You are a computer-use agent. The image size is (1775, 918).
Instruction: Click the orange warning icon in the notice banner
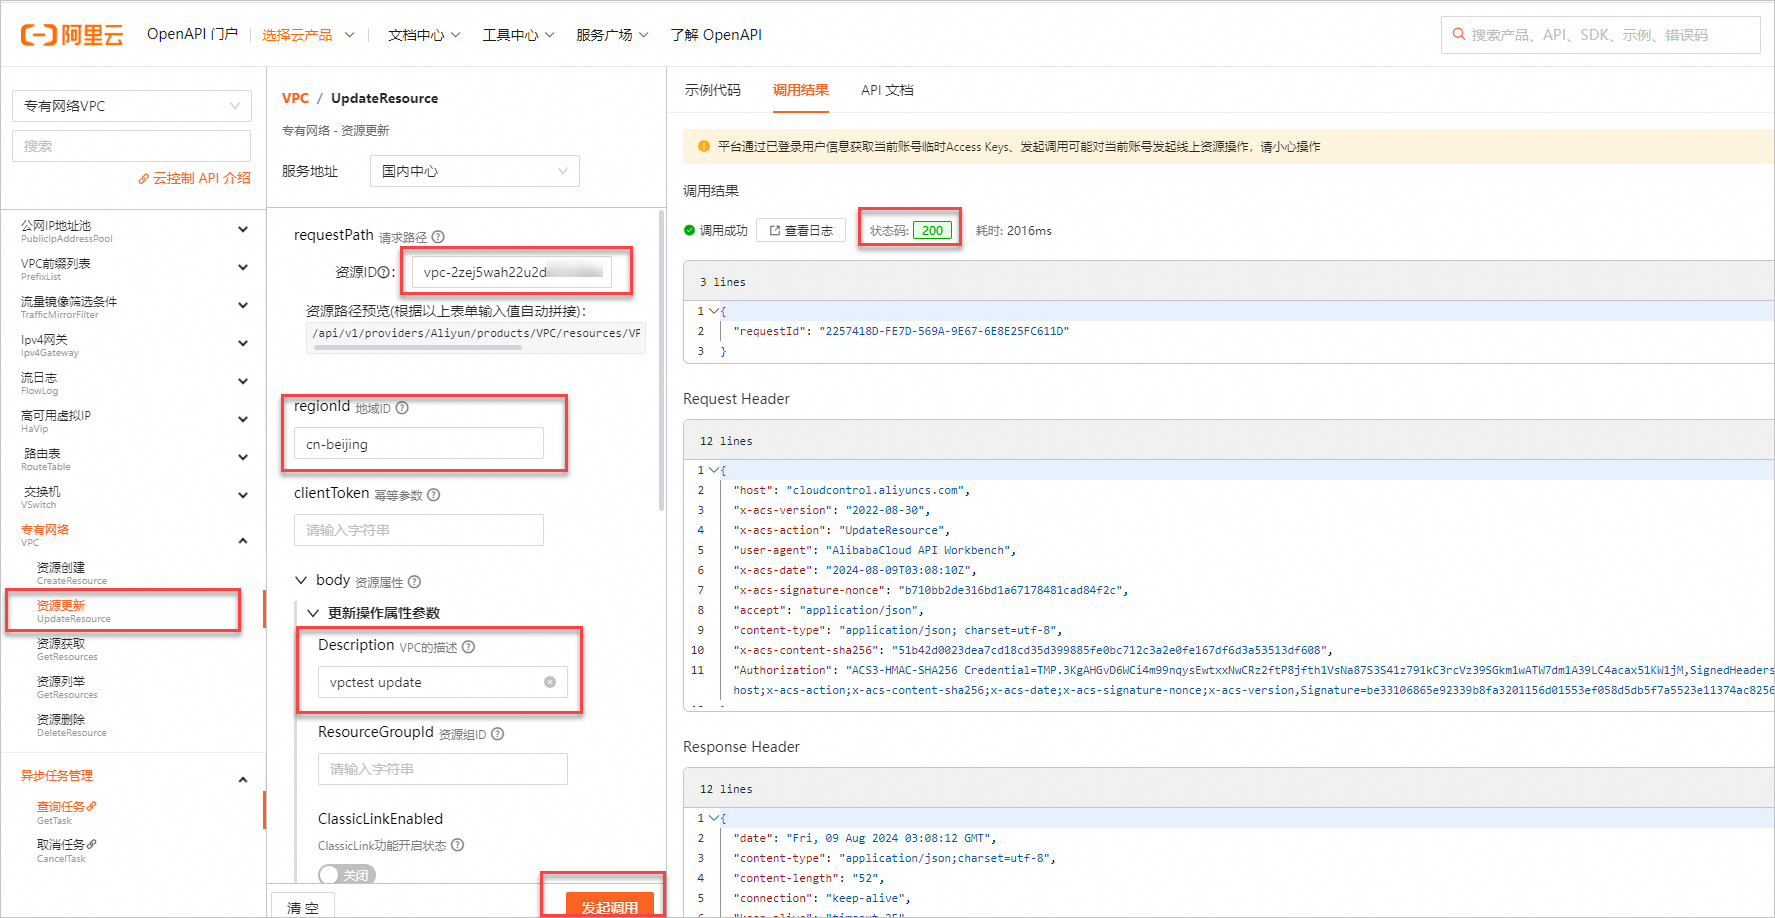point(704,146)
